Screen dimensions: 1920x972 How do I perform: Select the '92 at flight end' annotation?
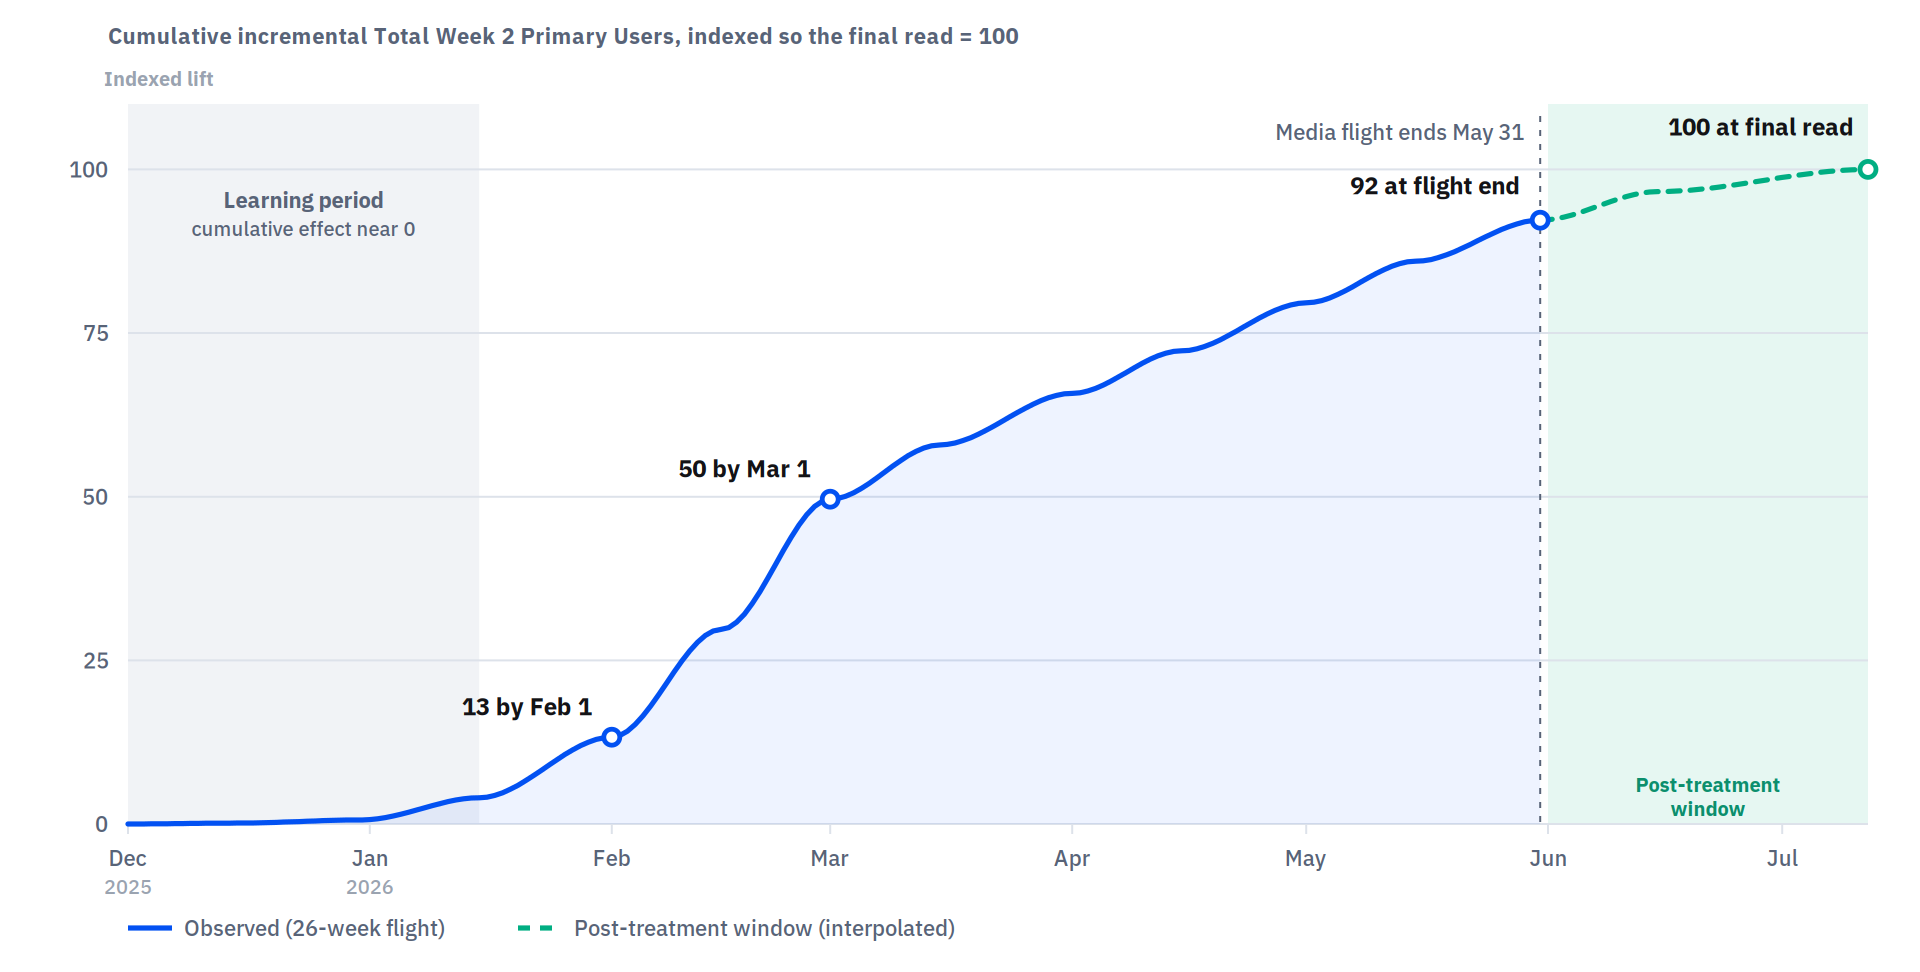click(x=1435, y=186)
